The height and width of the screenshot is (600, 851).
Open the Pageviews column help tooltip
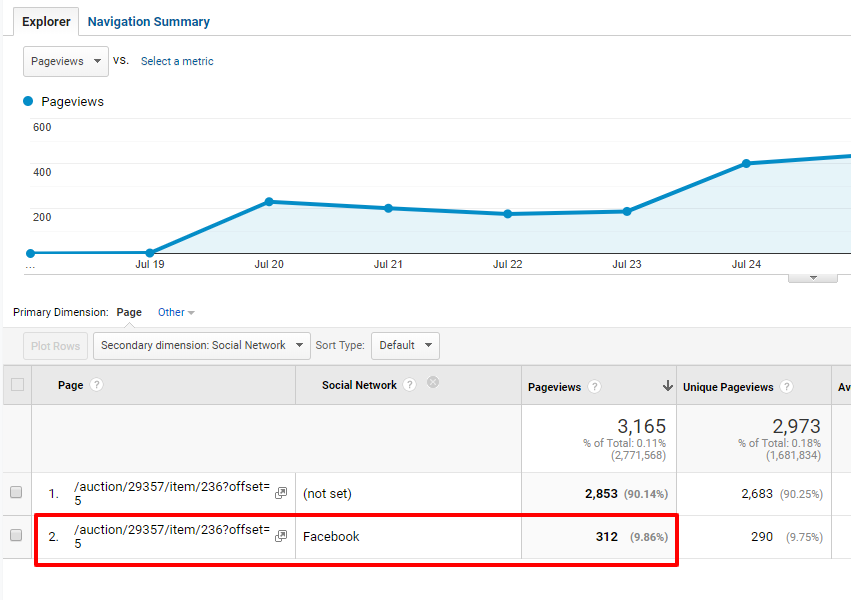coord(596,386)
